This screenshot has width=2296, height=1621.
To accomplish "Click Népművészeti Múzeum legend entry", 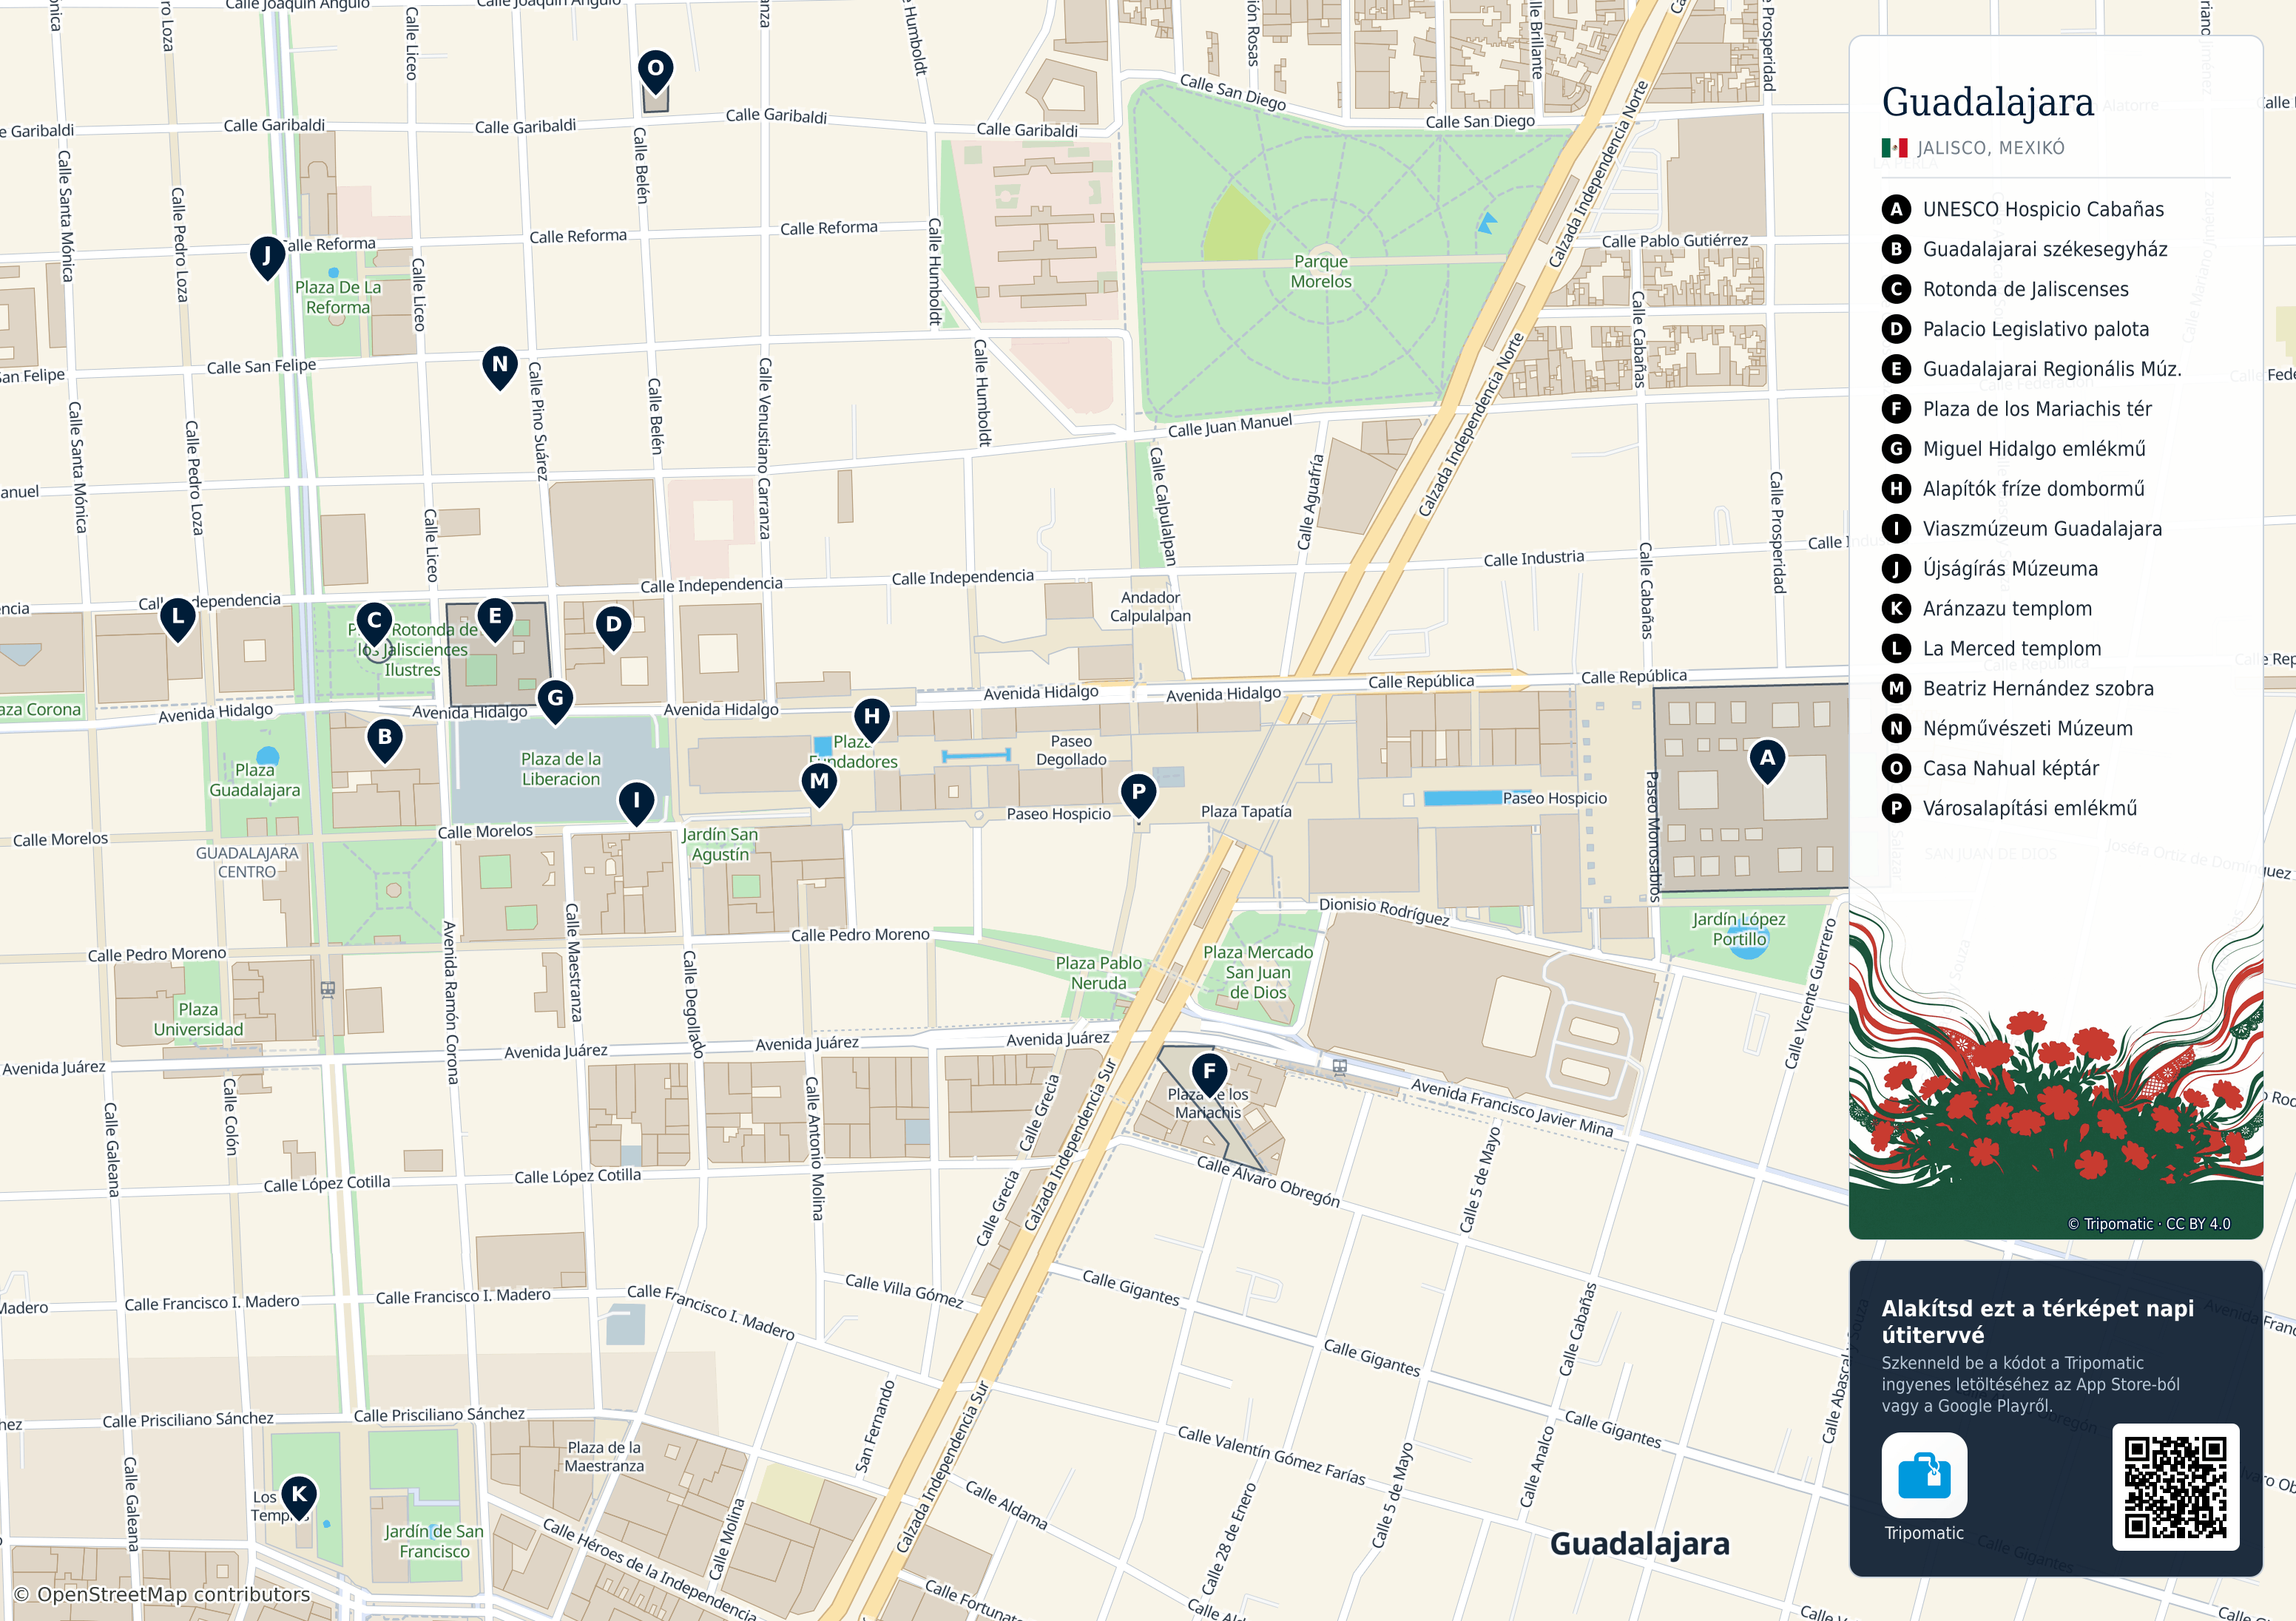I will (2007, 729).
